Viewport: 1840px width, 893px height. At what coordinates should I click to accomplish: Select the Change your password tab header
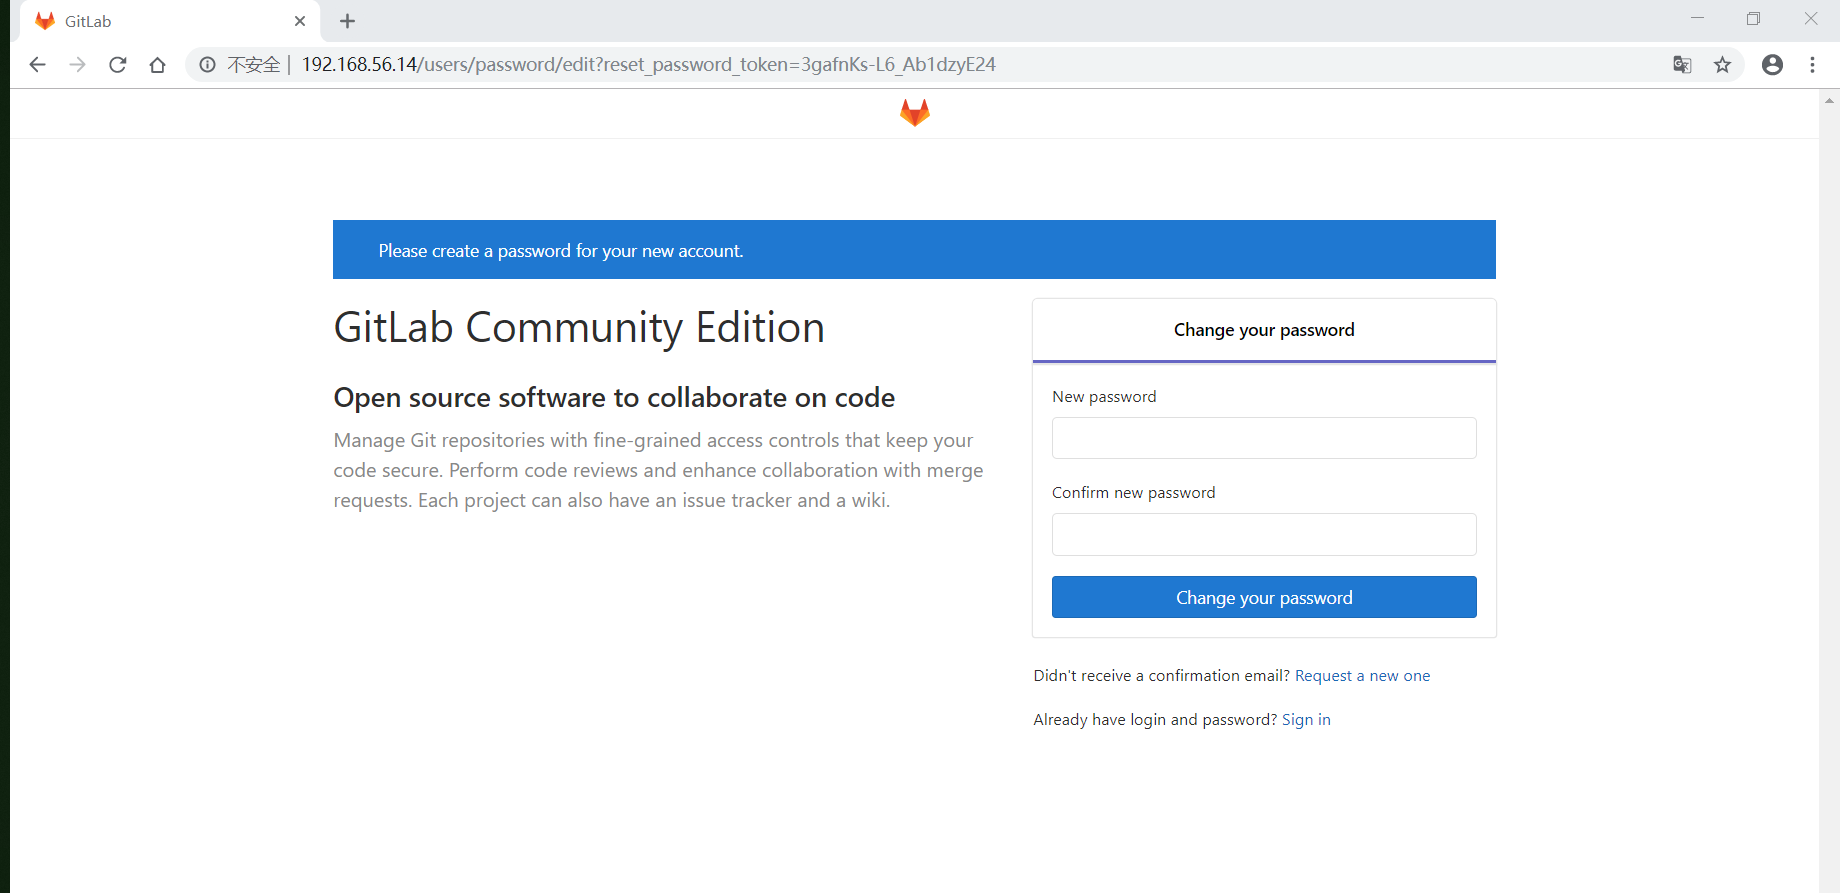(x=1264, y=330)
